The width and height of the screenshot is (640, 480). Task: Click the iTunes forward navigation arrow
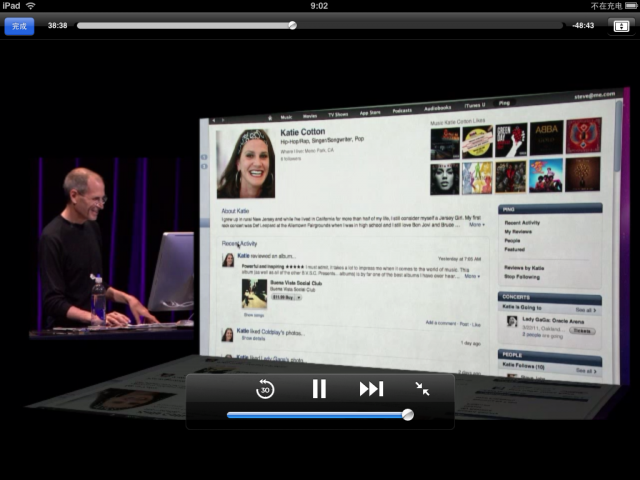pyautogui.click(x=222, y=120)
